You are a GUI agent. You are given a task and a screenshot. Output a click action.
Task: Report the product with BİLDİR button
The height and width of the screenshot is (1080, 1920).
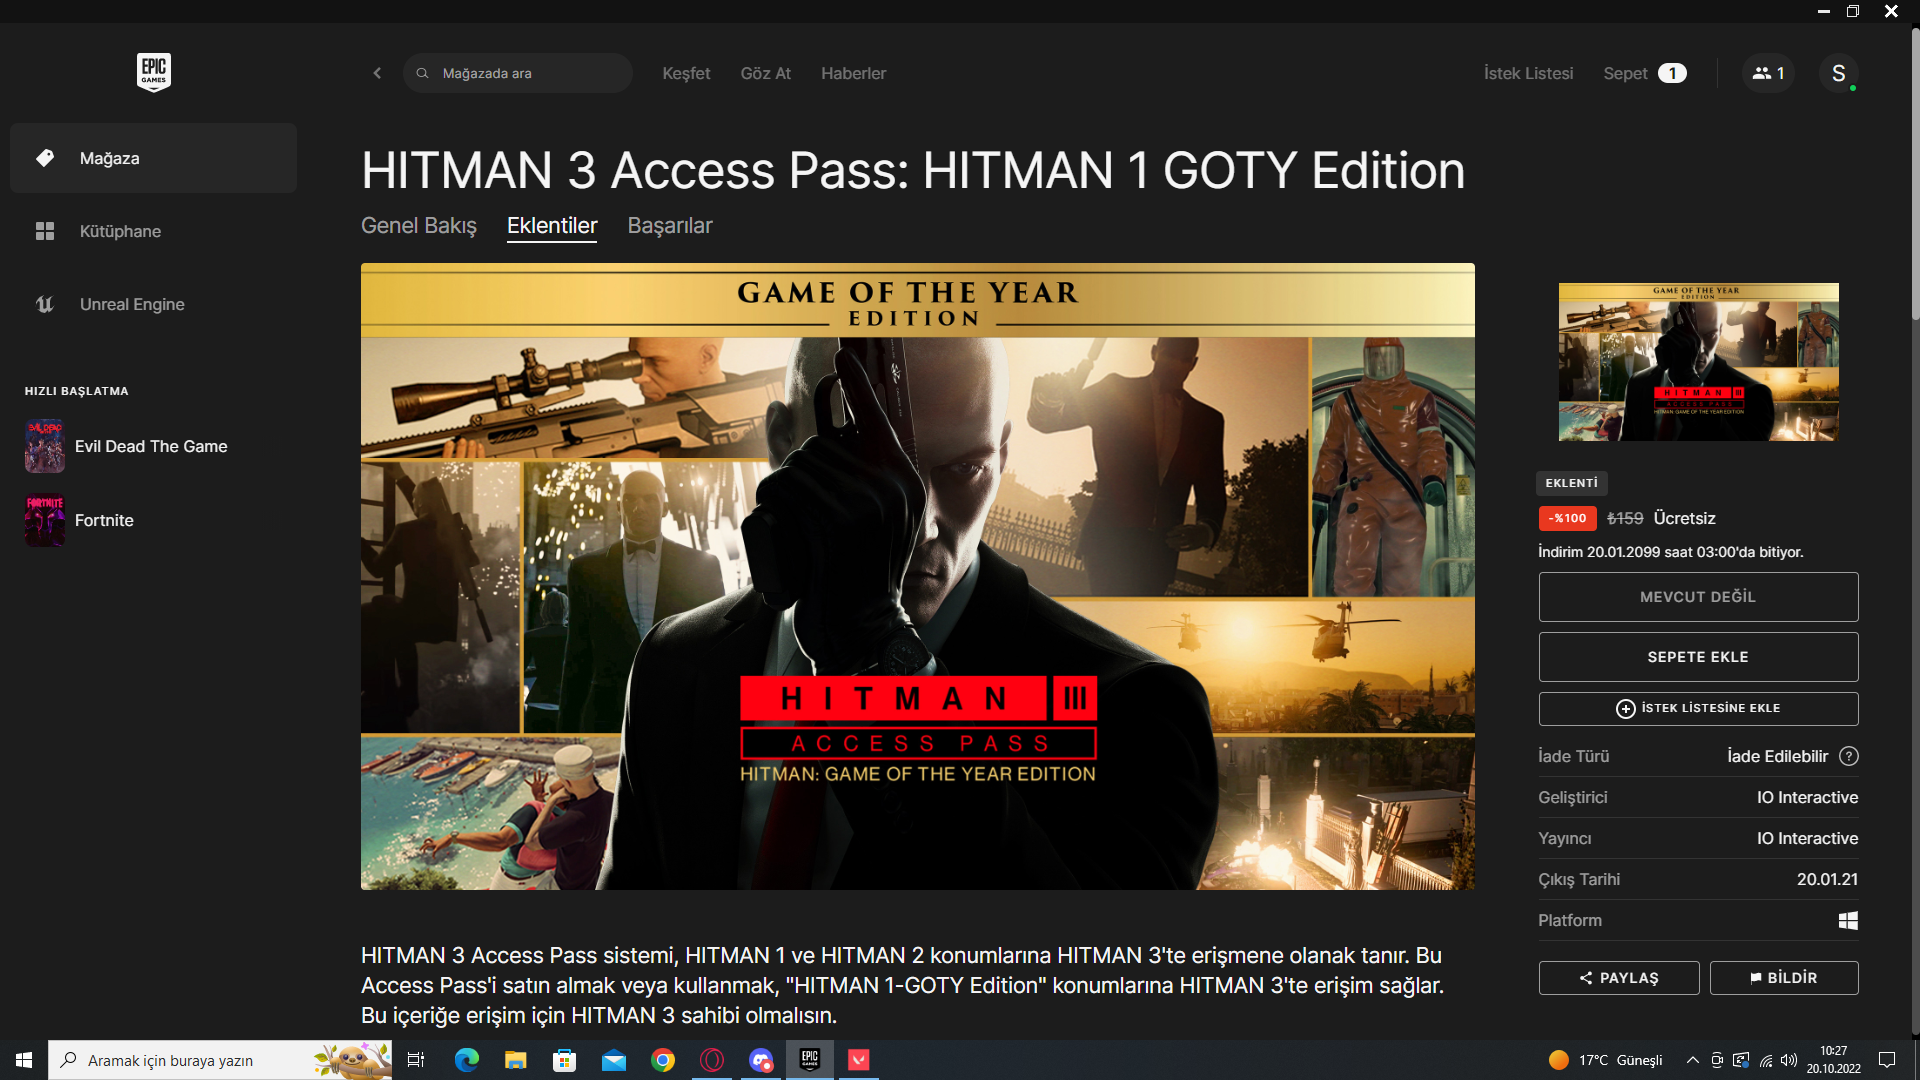[x=1783, y=978]
